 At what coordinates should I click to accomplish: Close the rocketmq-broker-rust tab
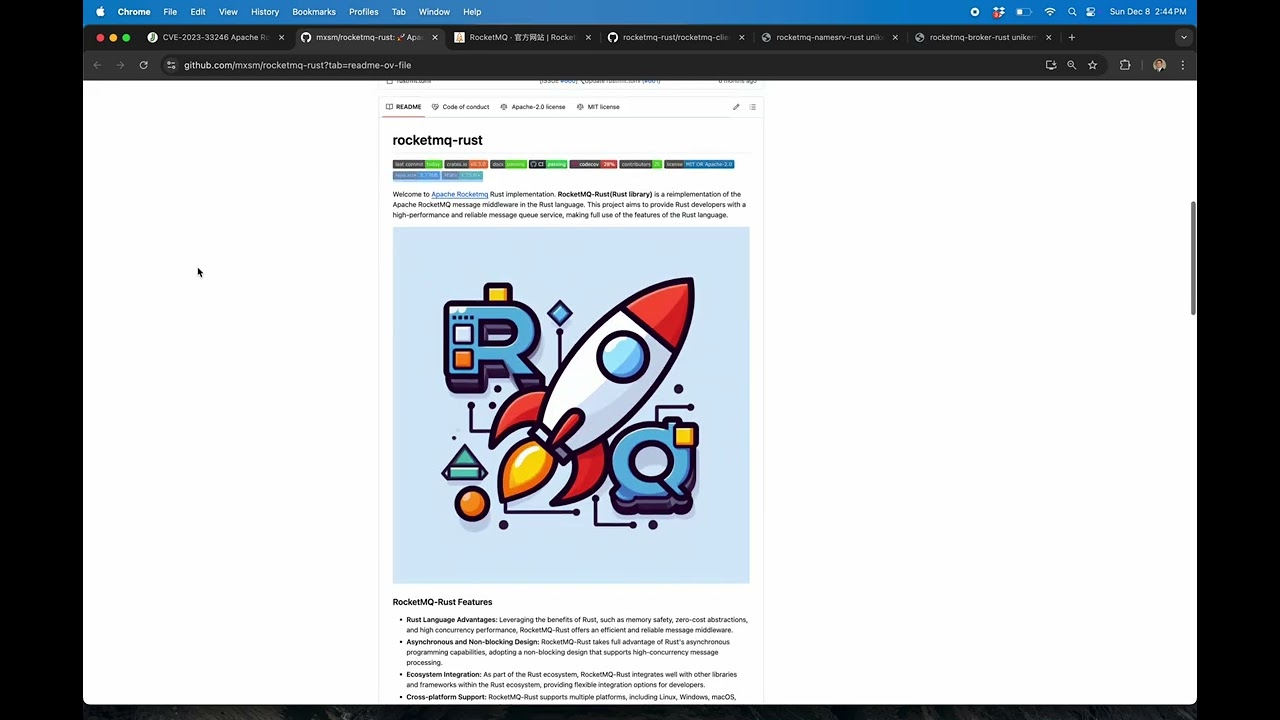(x=1048, y=37)
